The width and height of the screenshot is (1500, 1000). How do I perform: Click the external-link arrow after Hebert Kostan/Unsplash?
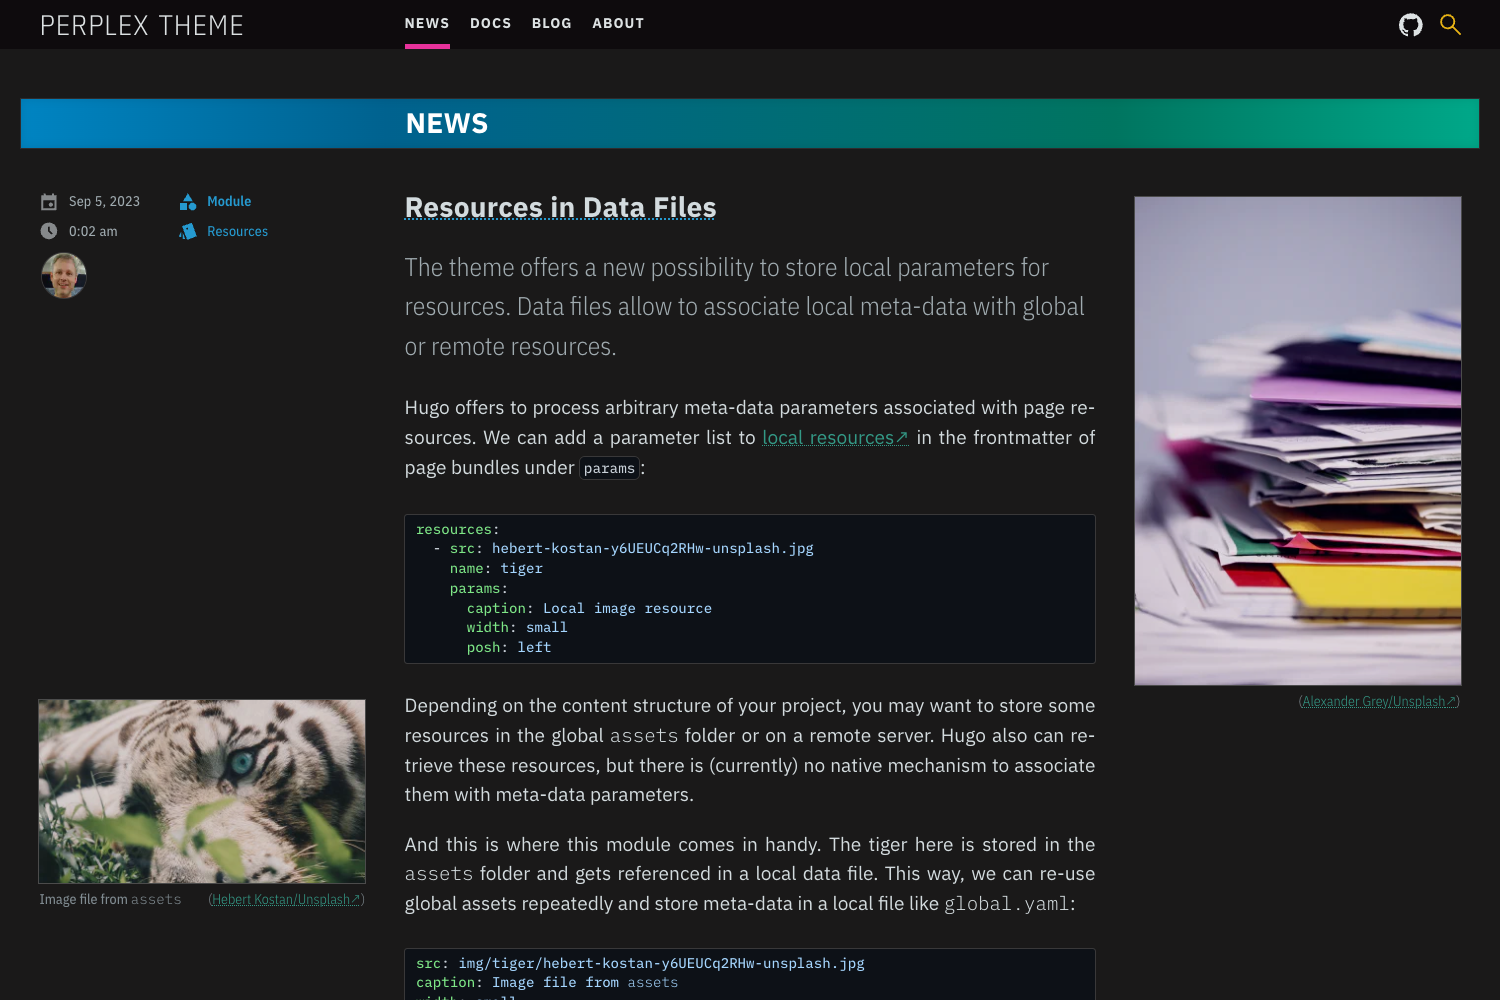[356, 899]
